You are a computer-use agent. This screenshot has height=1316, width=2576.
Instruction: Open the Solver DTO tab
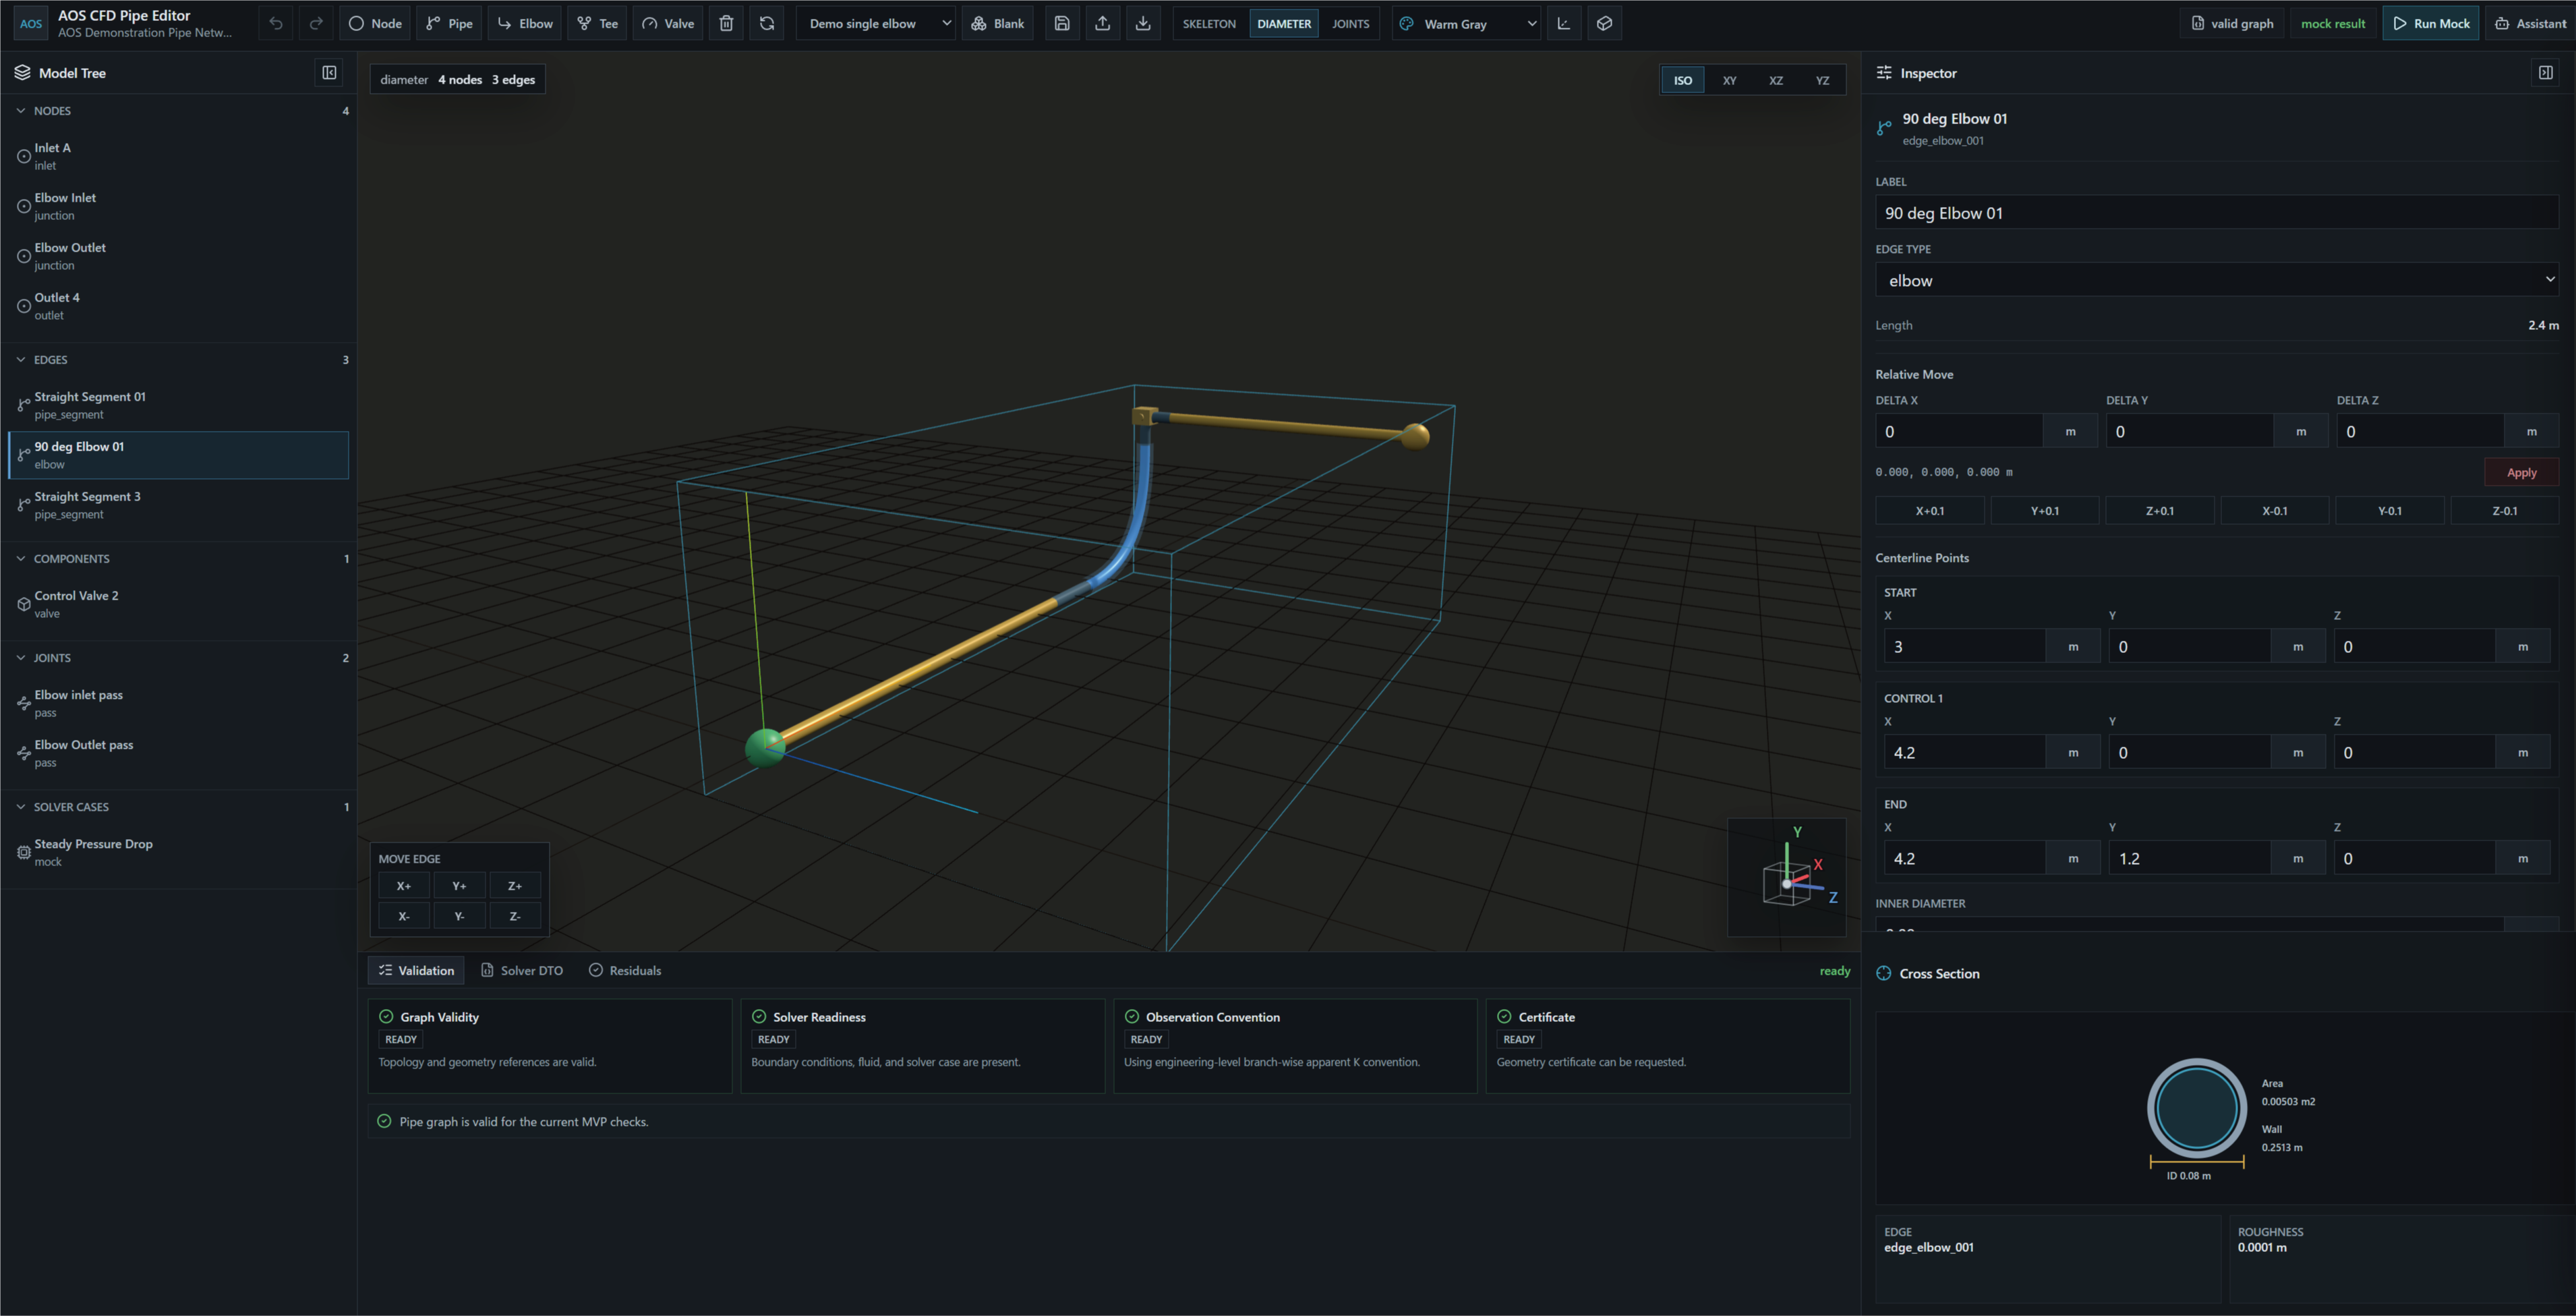coord(522,970)
